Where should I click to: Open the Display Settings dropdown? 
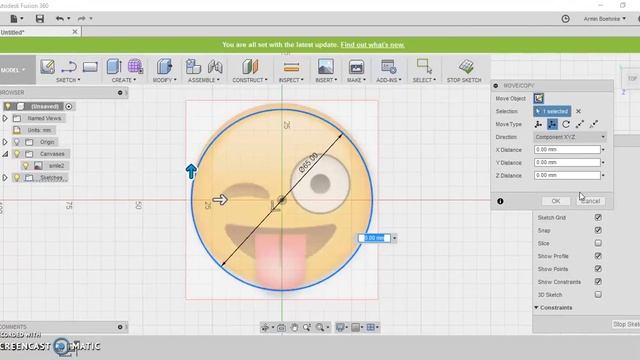[x=341, y=327]
